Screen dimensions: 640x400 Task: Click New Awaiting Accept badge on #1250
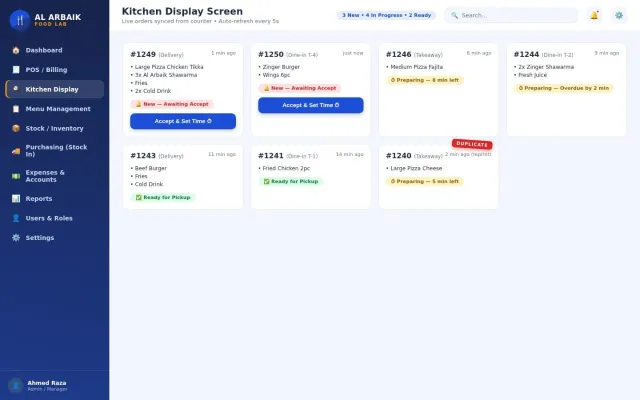click(300, 88)
